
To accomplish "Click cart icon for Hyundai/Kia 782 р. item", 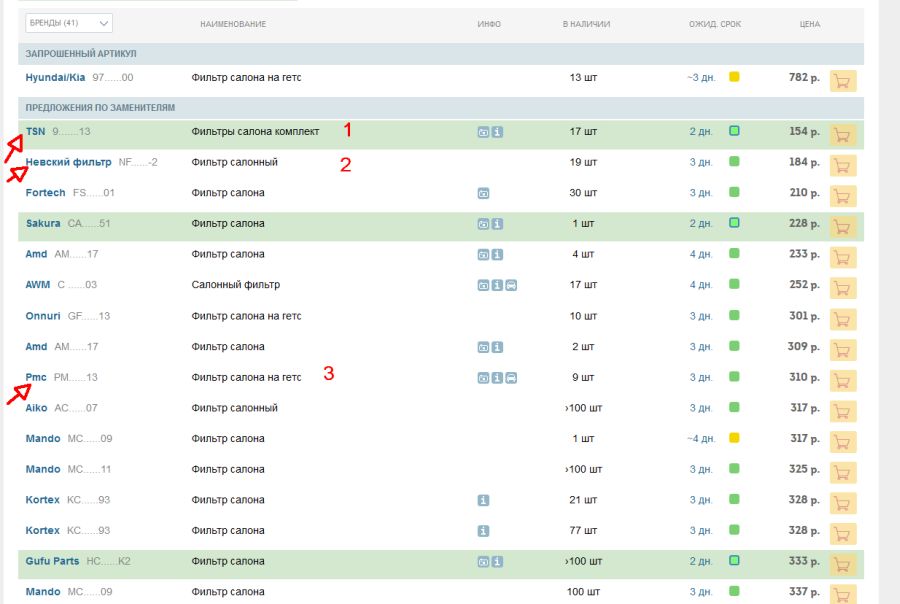I will click(842, 80).
